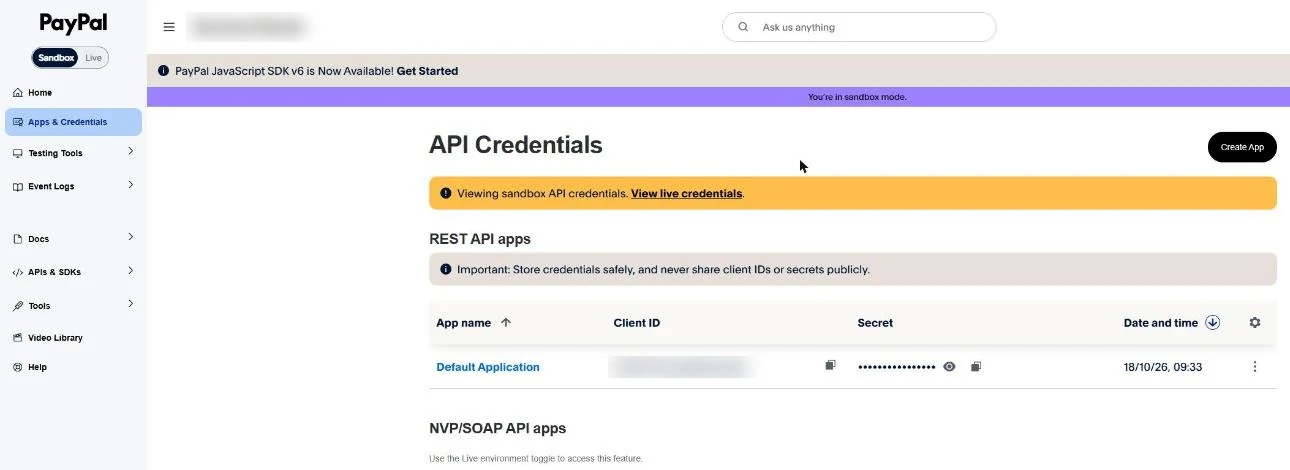Viewport: 1290px width, 470px height.
Task: Click the REST API apps heading
Action: coord(480,239)
